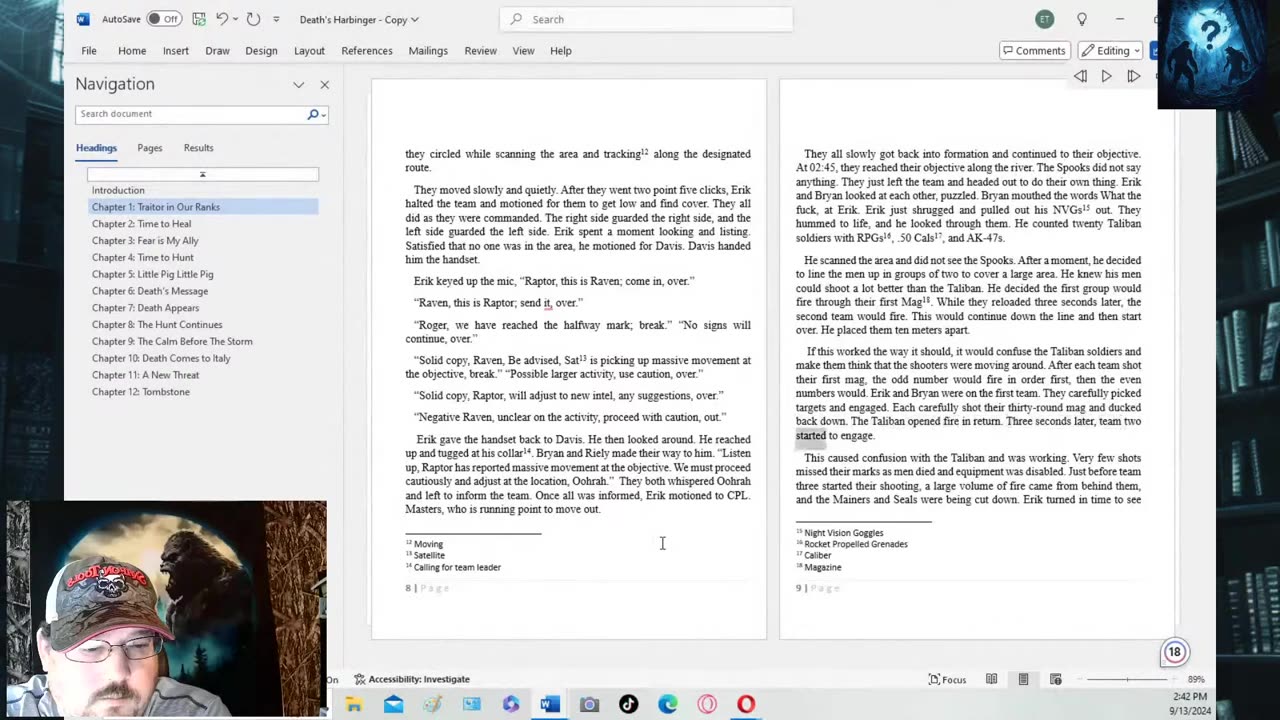This screenshot has width=1280, height=720.
Task: Select Chapter 3: Fear is My Ally
Action: (145, 241)
